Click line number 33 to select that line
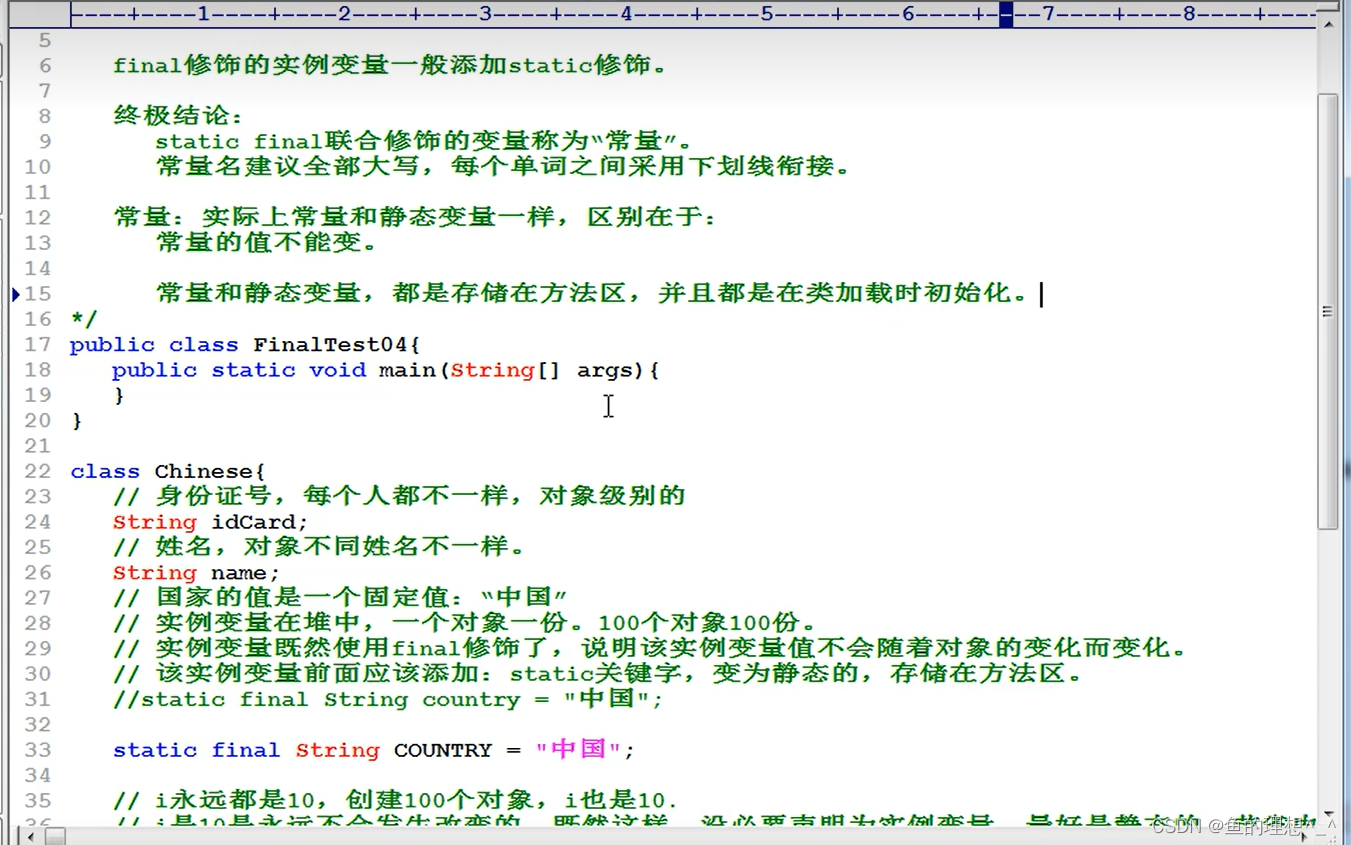 [x=37, y=750]
